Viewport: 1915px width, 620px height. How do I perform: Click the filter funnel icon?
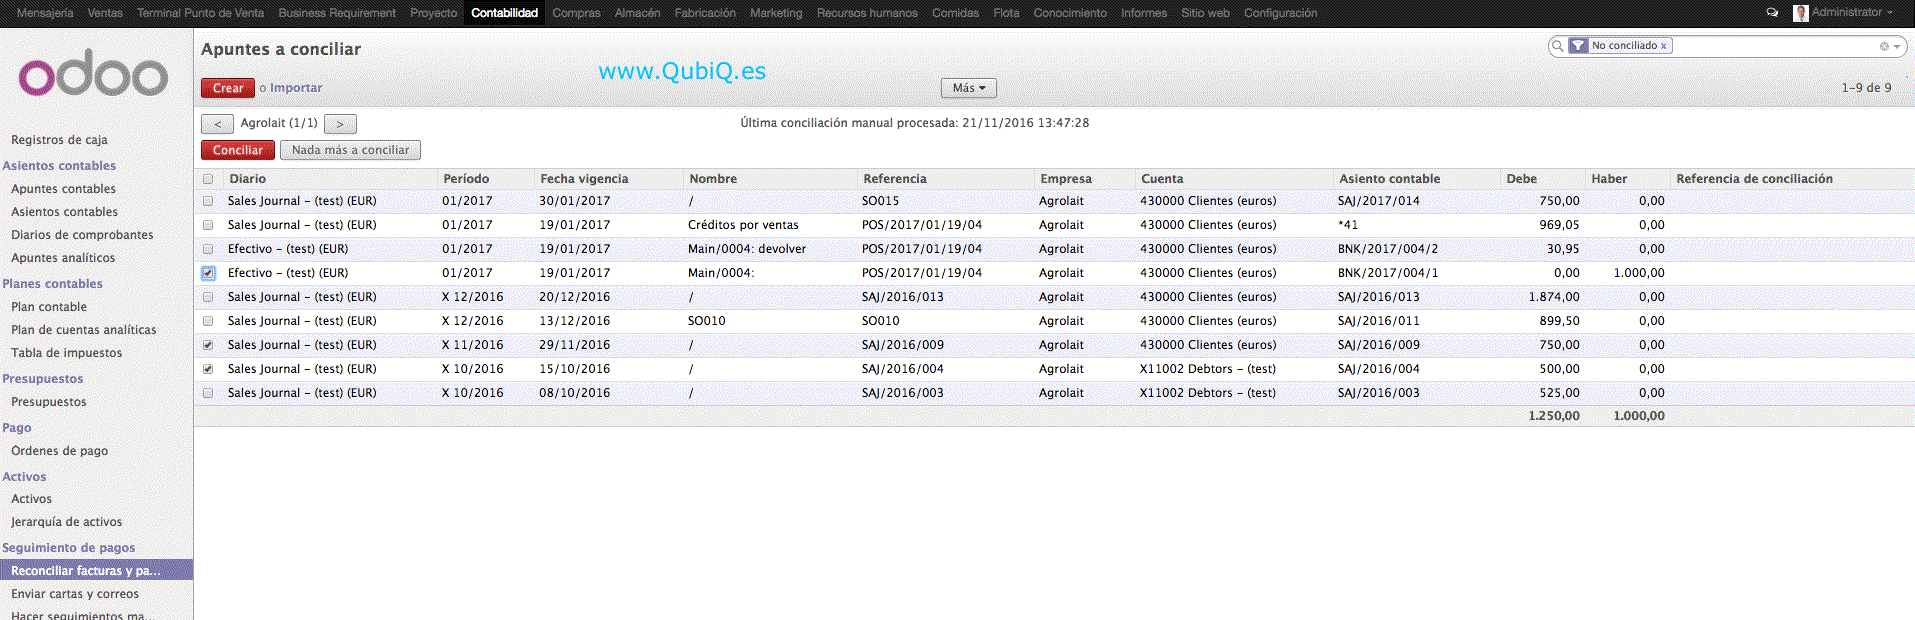(x=1578, y=46)
